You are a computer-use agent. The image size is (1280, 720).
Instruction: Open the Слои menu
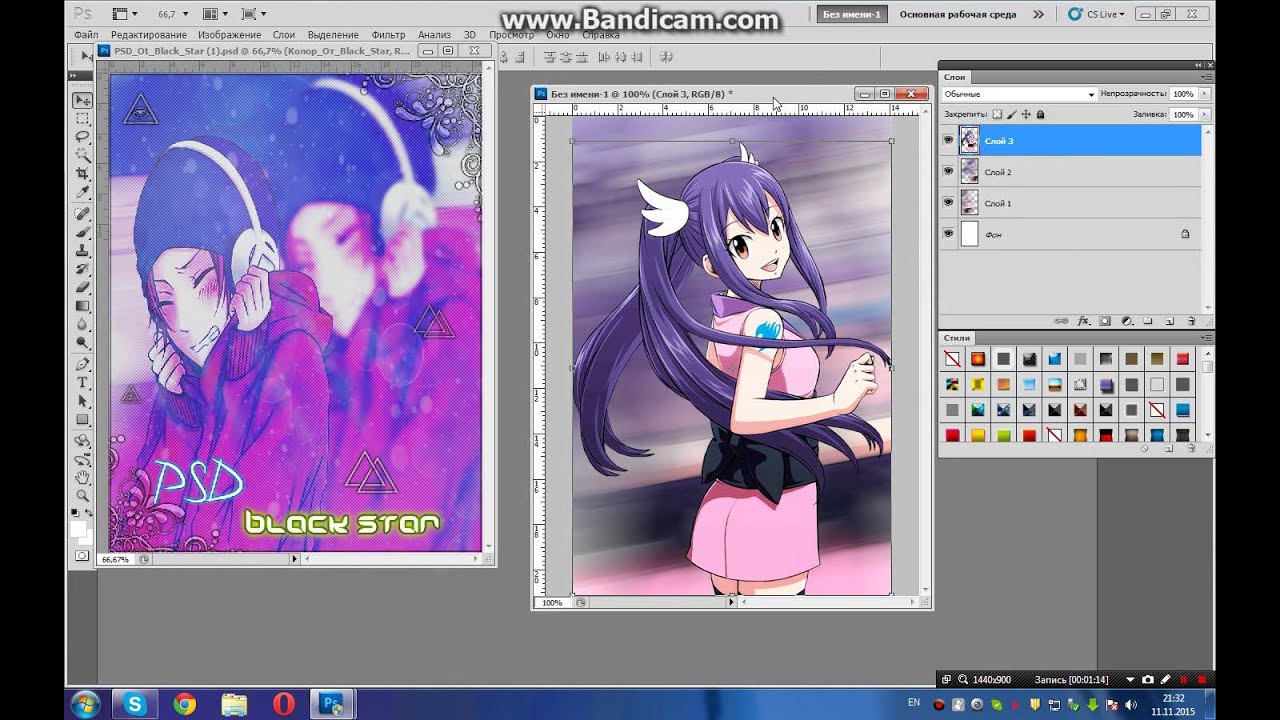coord(284,35)
